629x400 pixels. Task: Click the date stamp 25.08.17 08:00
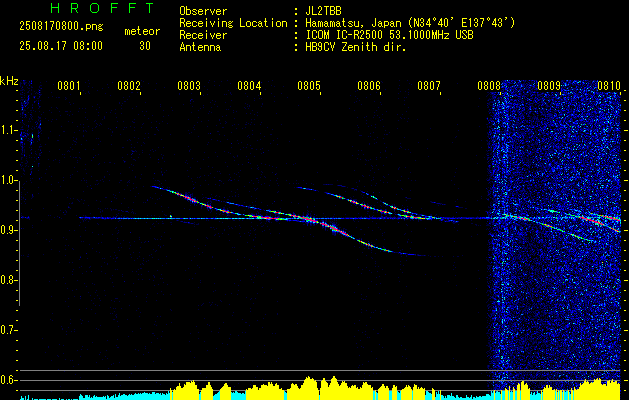click(61, 46)
